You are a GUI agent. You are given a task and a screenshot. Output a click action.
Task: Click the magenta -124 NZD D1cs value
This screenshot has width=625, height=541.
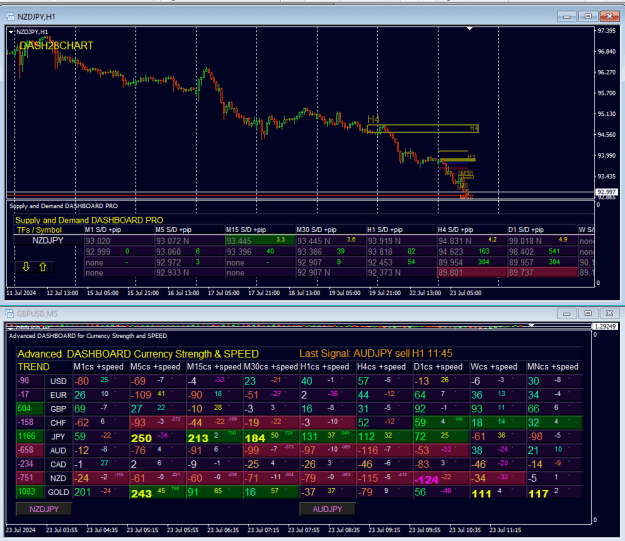pos(426,480)
